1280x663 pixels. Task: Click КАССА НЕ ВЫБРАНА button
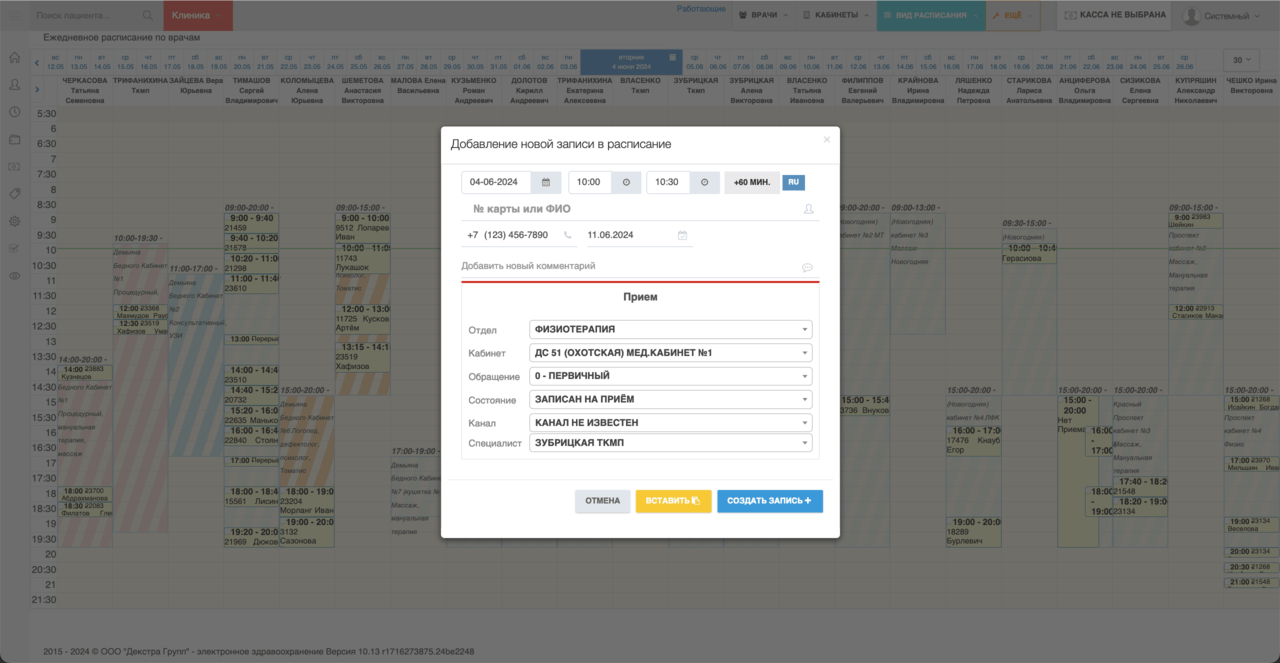click(x=1114, y=16)
